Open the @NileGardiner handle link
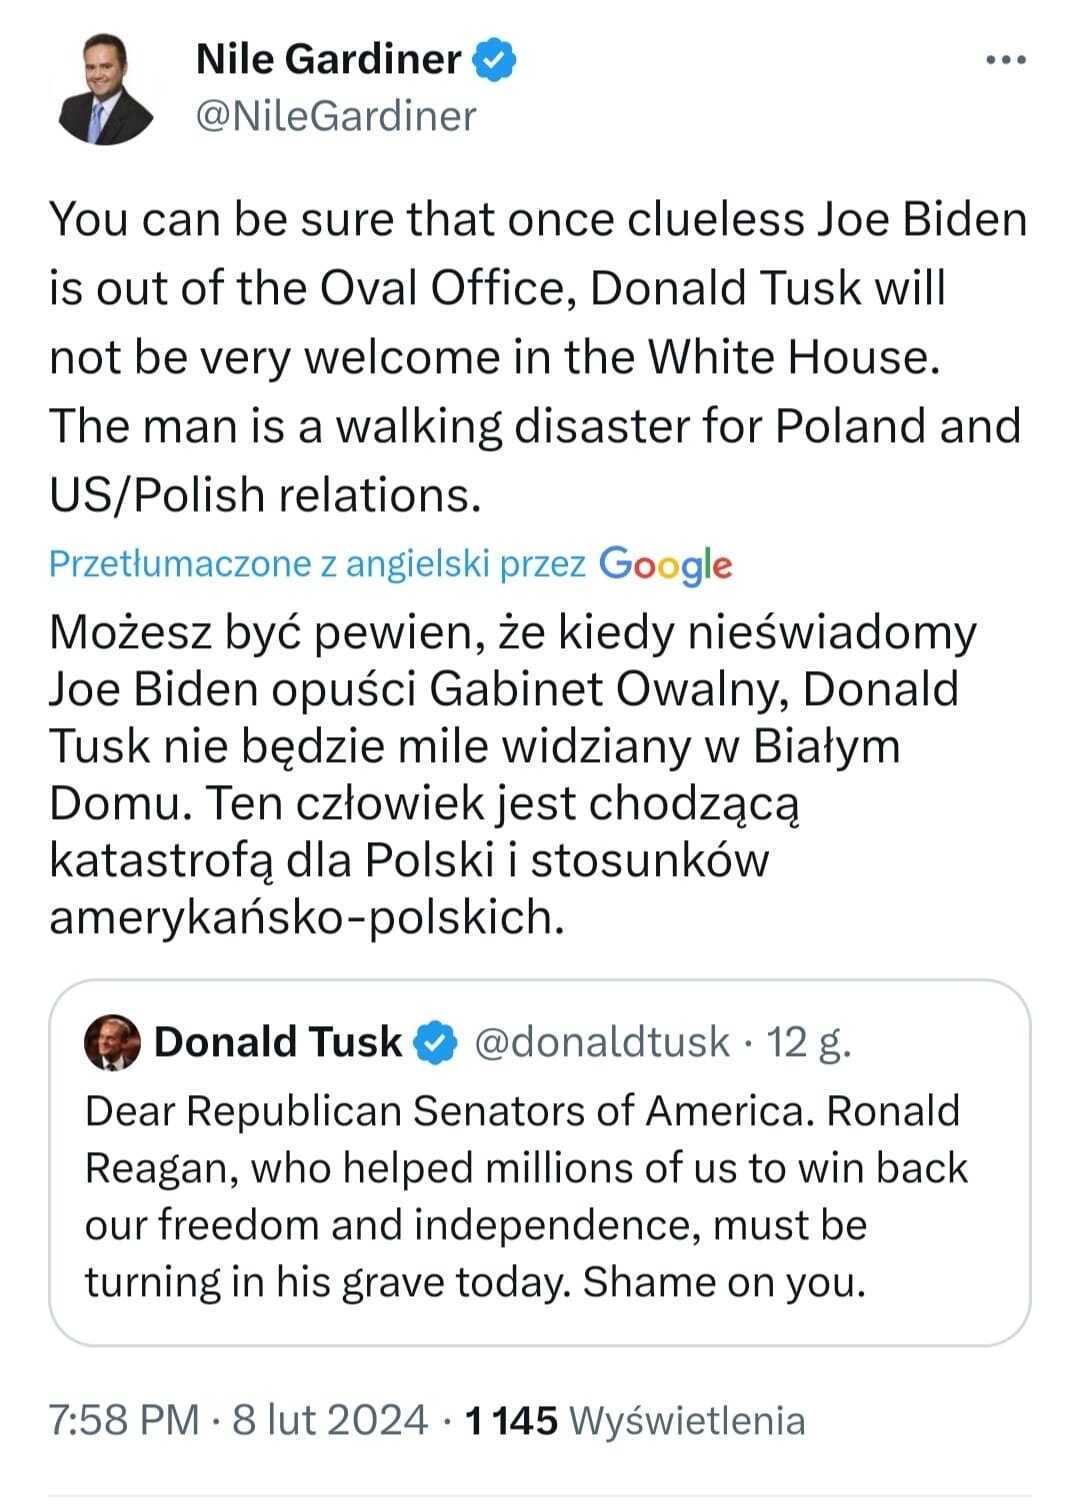 click(336, 116)
